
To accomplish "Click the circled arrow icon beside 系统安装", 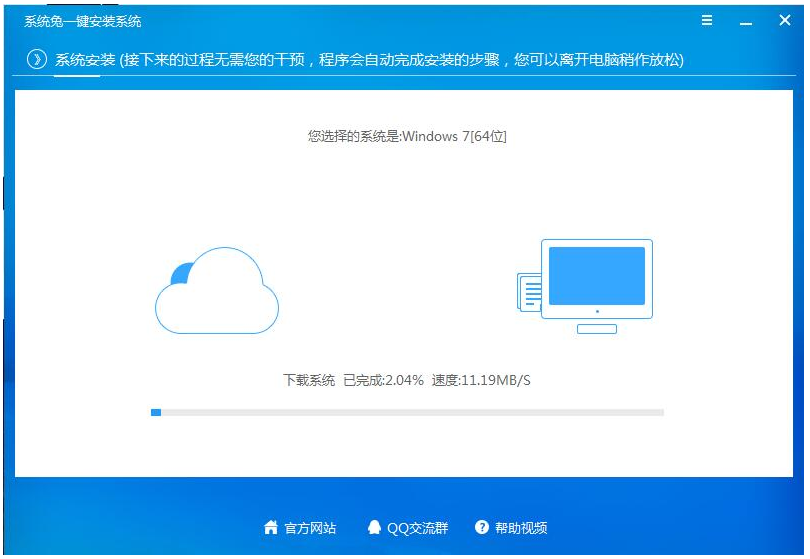I will point(37,59).
